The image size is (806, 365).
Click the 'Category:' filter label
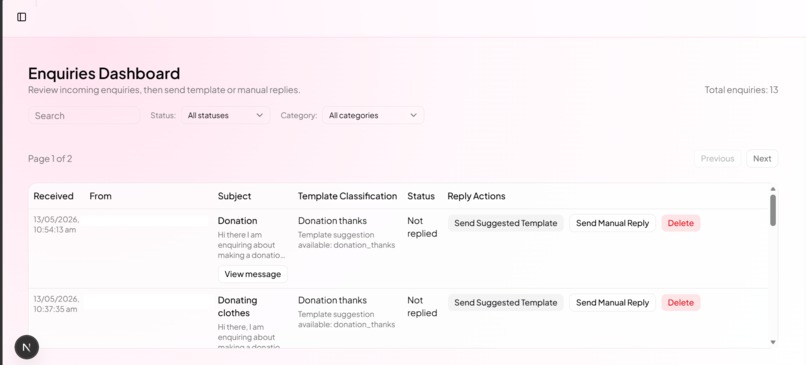299,115
